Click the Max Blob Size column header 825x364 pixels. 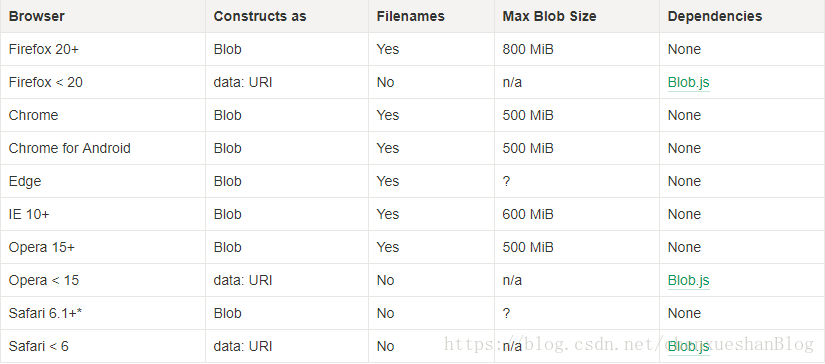(x=549, y=16)
